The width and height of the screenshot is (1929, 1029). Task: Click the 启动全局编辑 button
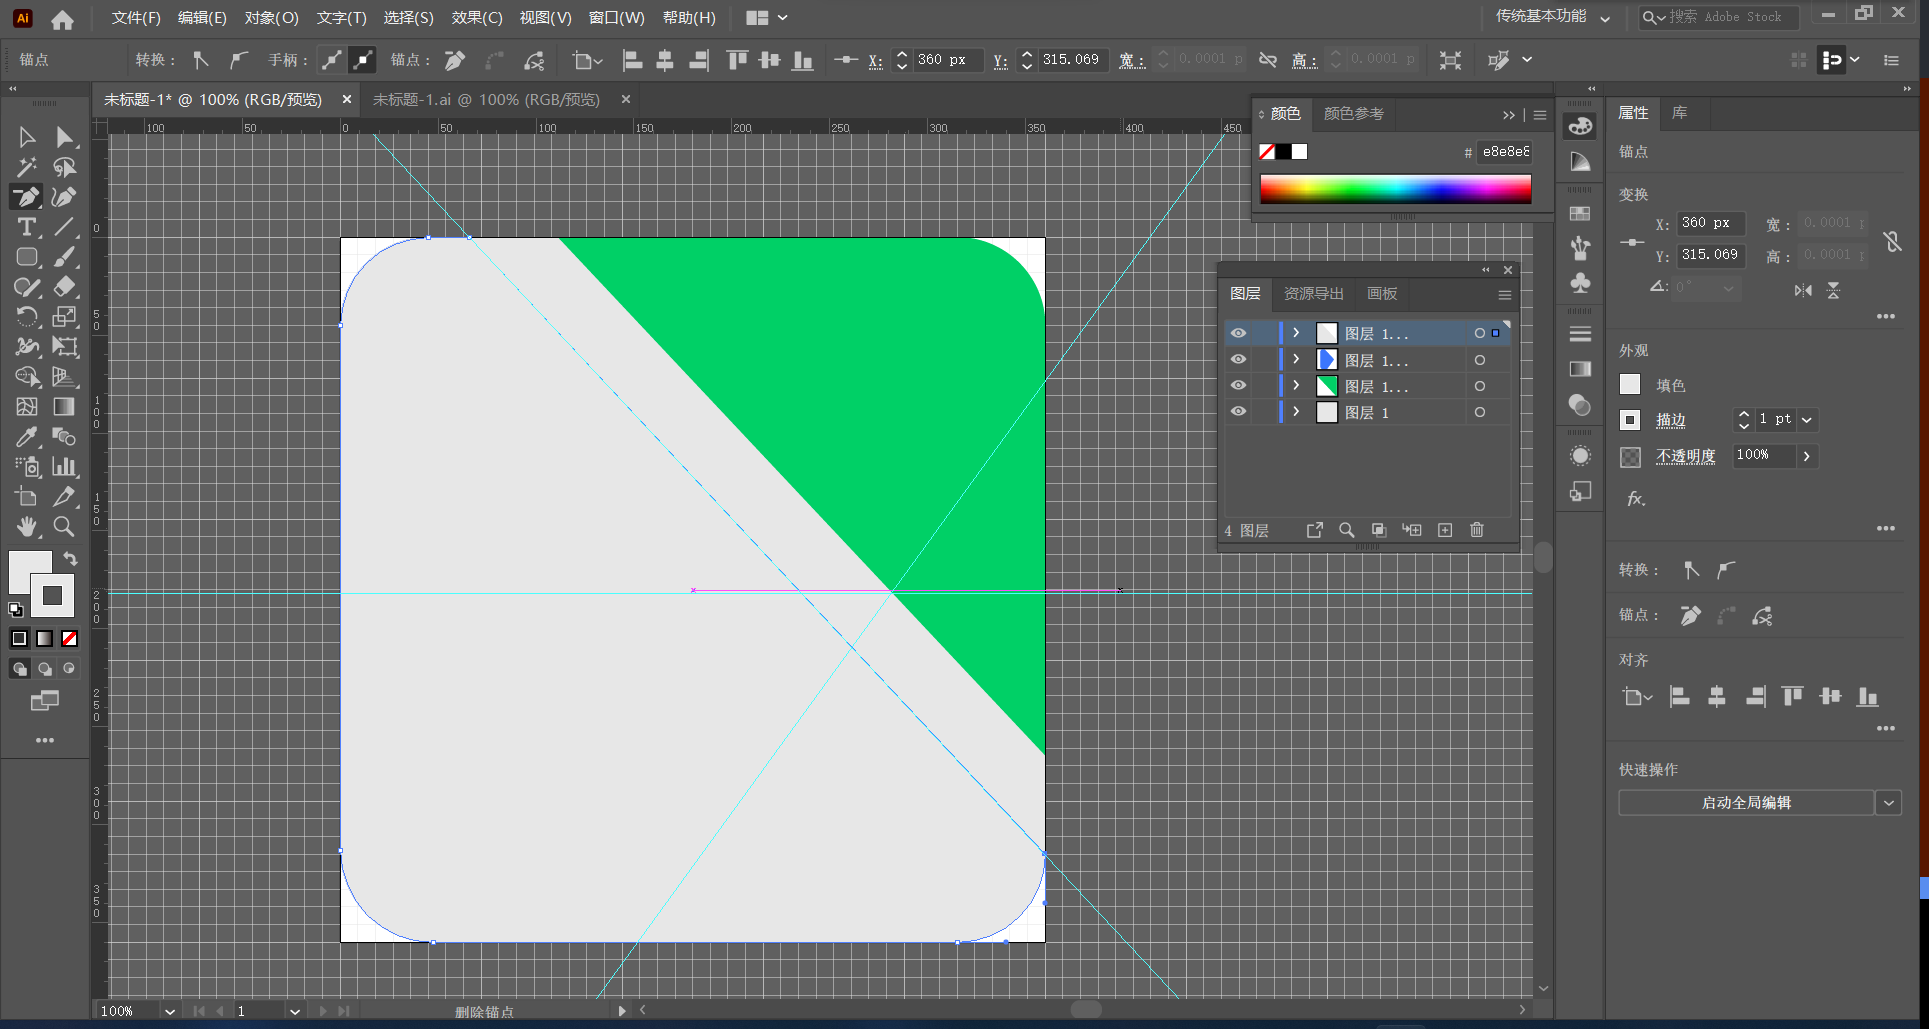1746,803
